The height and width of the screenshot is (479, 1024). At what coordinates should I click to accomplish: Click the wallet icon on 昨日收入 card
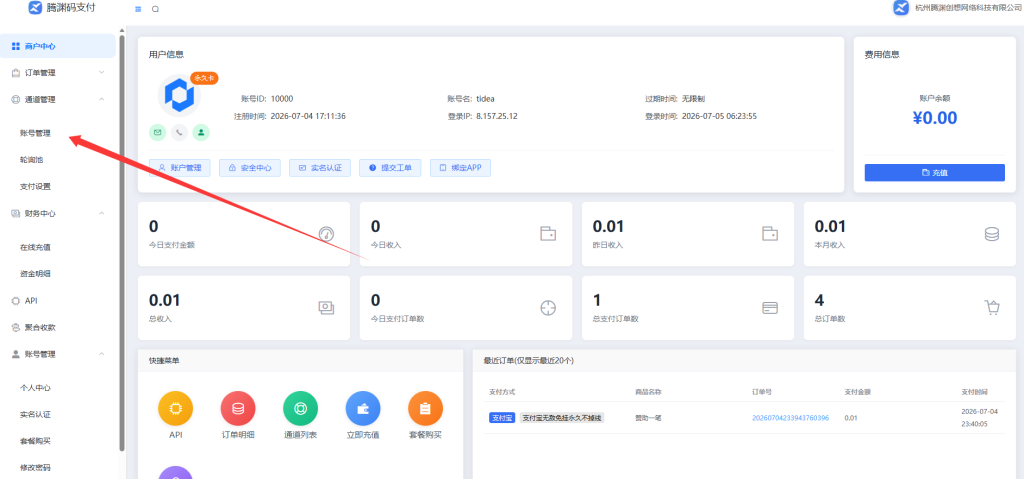(x=771, y=234)
